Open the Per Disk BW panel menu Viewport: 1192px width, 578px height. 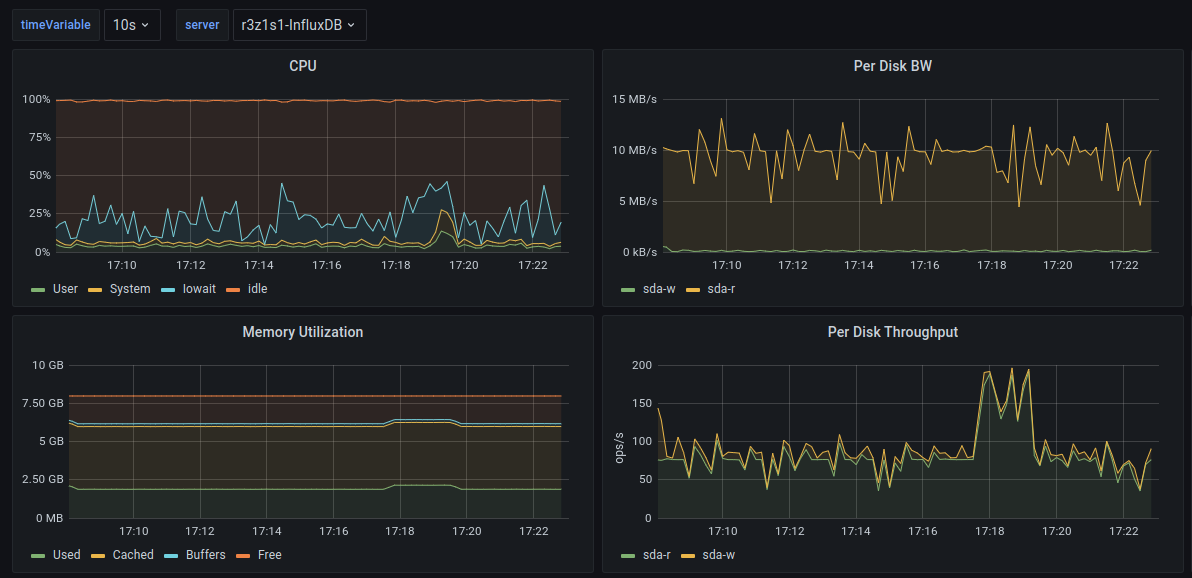893,66
